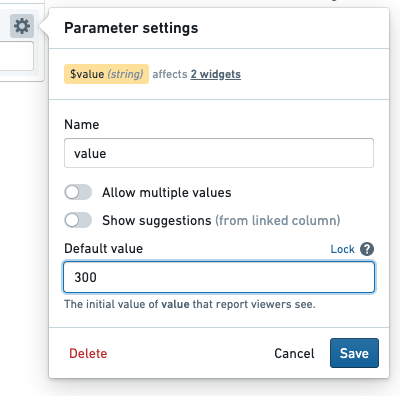Cancel the parameter settings dialog
The width and height of the screenshot is (400, 396).
click(294, 353)
